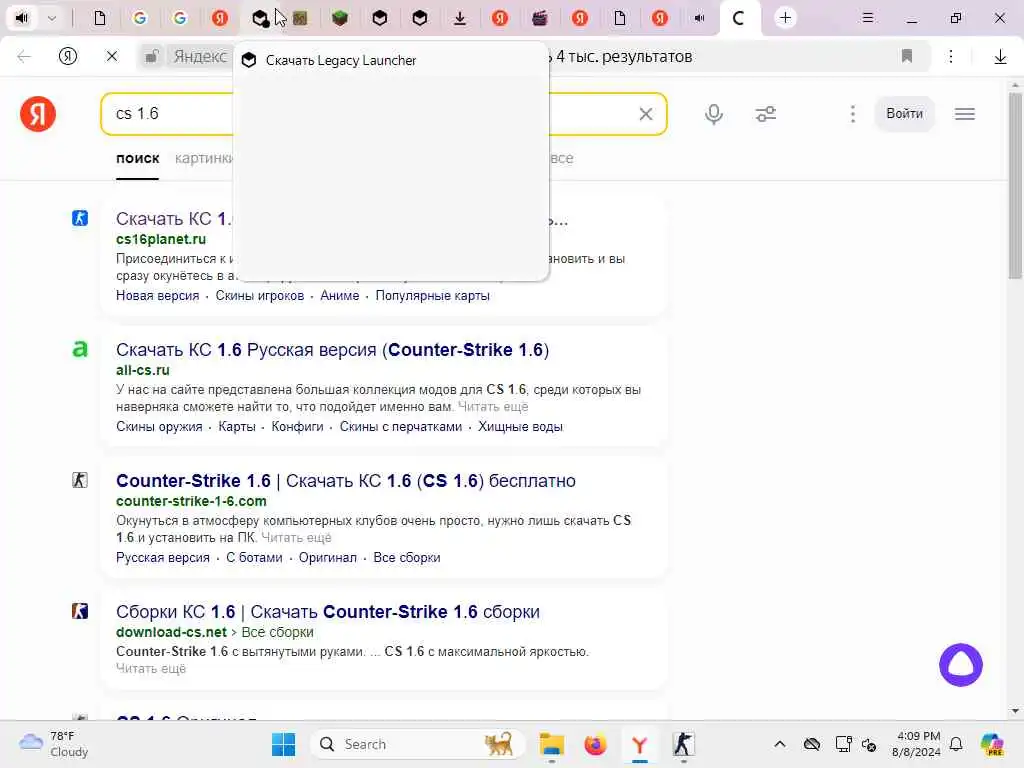Open the Yandex Browser main menu icon
1024x768 pixels.
[x=867, y=18]
